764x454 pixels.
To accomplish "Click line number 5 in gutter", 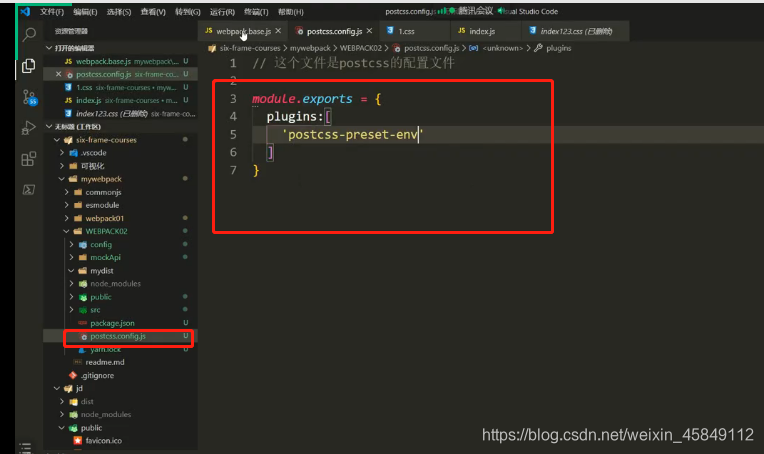I will [233, 134].
